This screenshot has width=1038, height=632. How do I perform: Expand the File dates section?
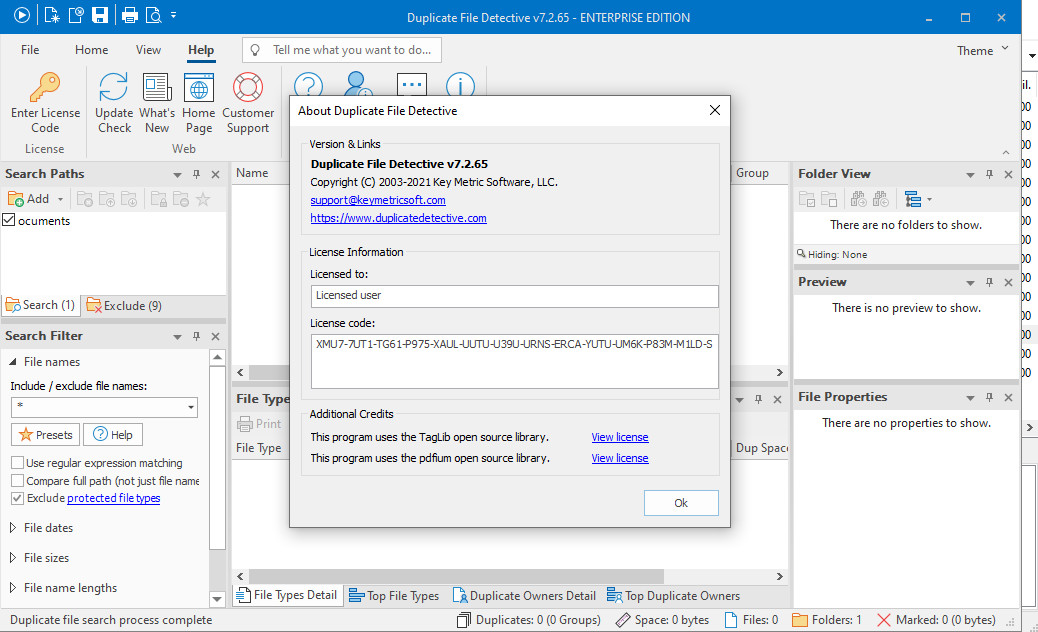(13, 527)
